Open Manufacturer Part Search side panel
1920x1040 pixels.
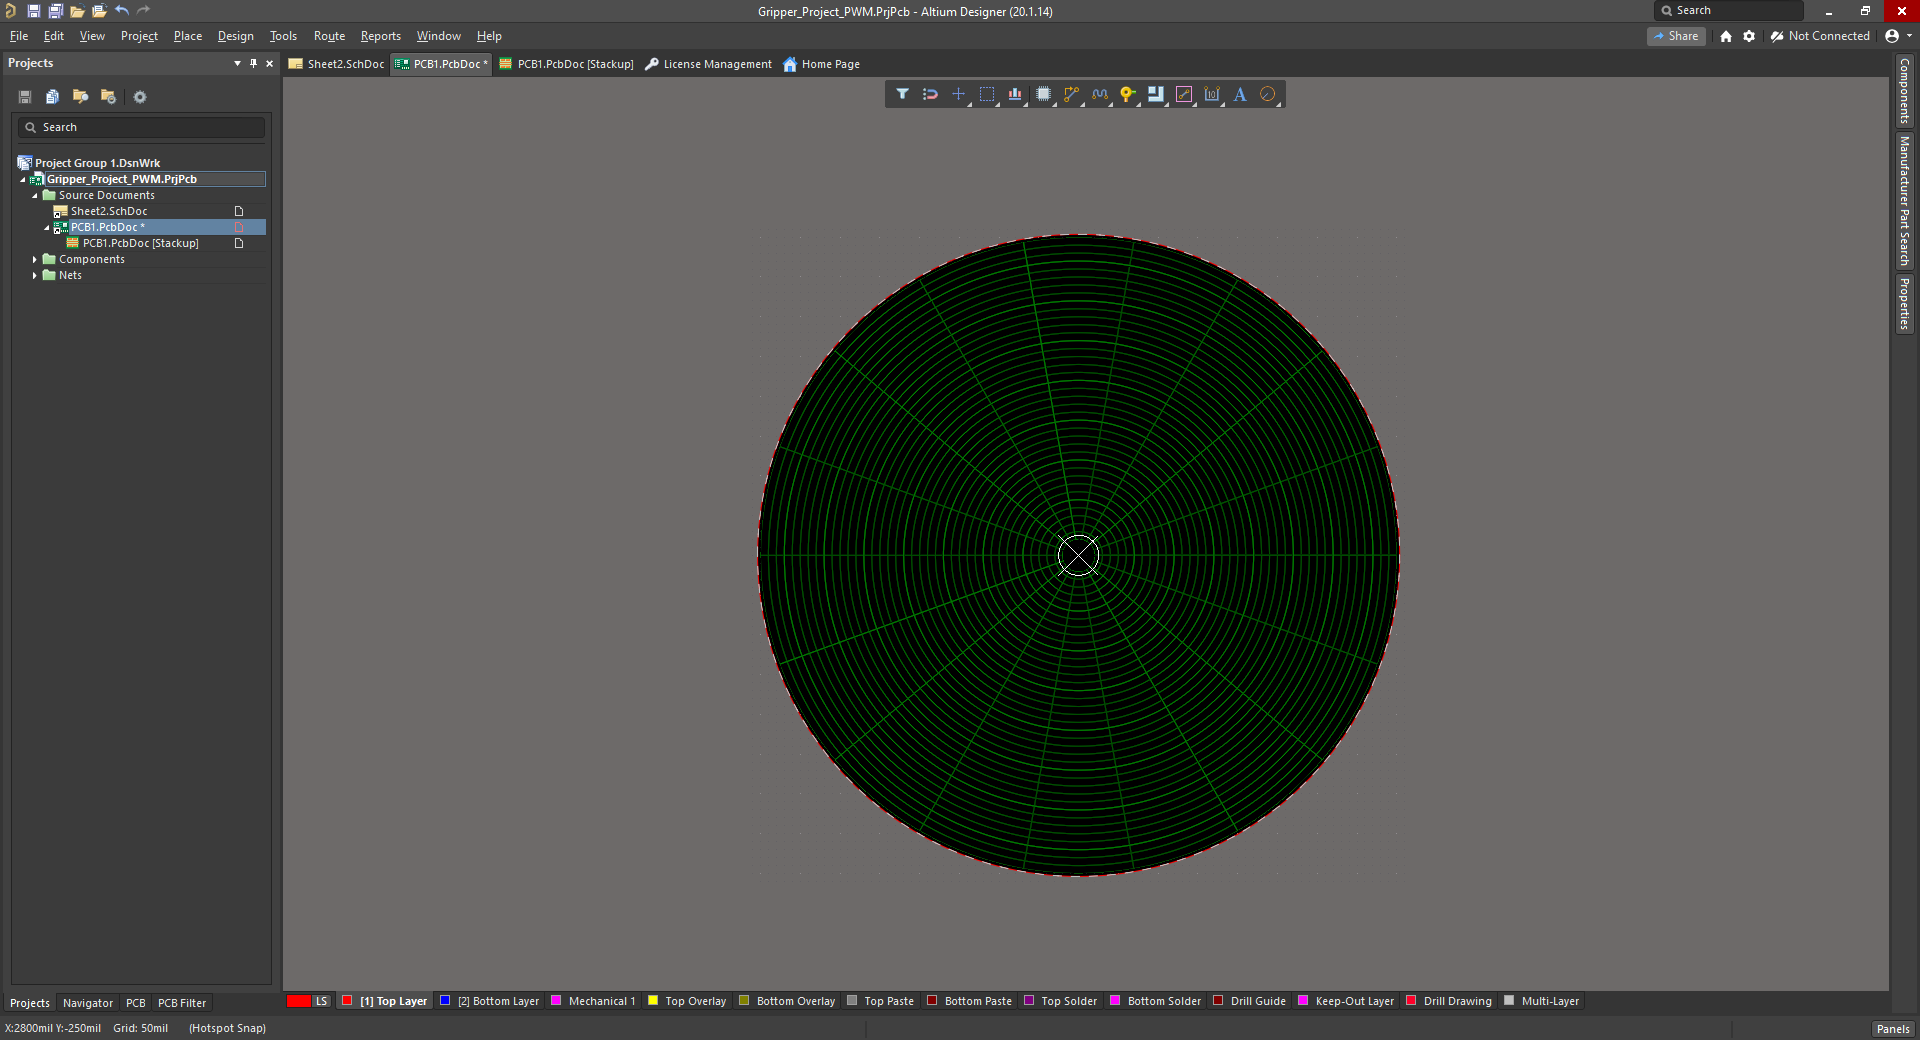click(1904, 201)
